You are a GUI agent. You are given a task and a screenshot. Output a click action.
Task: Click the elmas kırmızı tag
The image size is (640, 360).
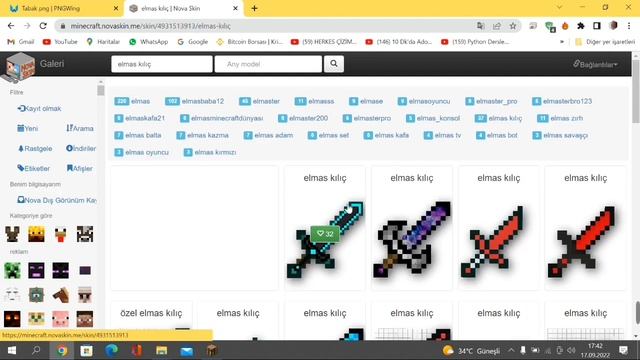[210, 152]
